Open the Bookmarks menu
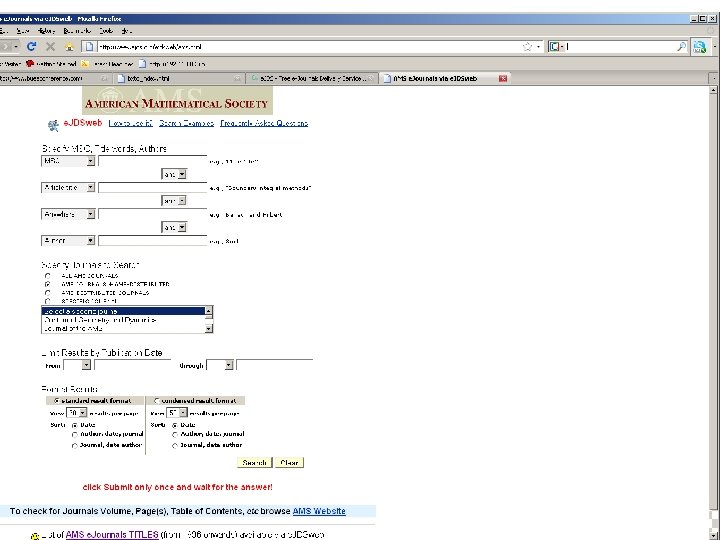Viewport: 720px width, 540px height. (77, 31)
